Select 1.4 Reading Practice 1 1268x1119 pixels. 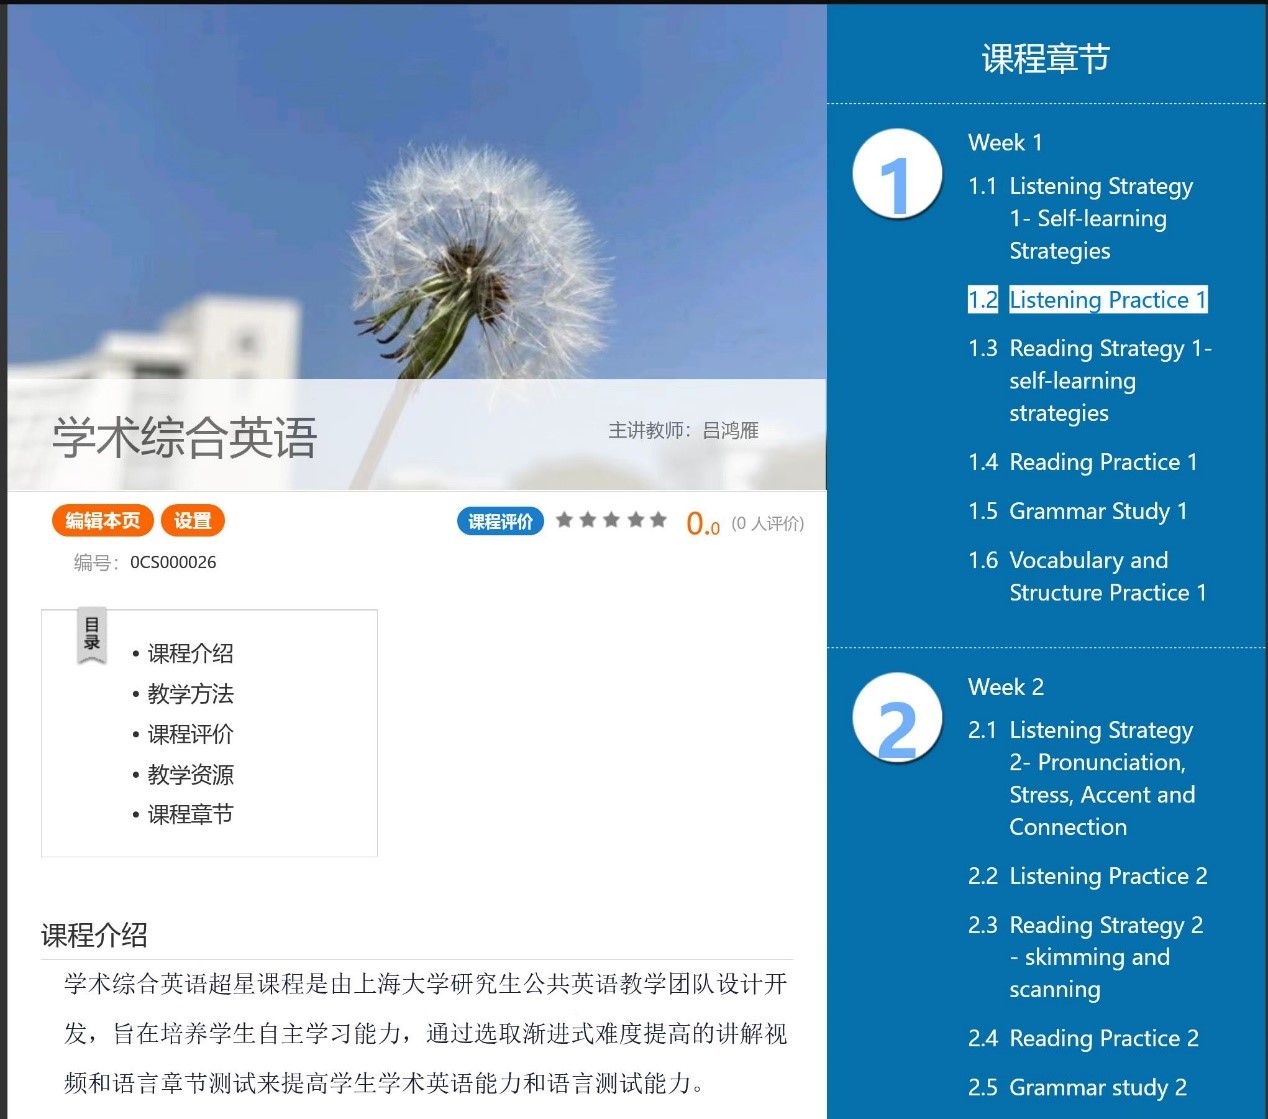[1102, 462]
